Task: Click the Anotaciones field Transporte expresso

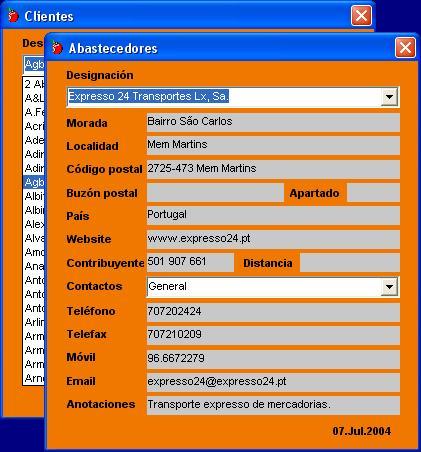Action: point(273,405)
